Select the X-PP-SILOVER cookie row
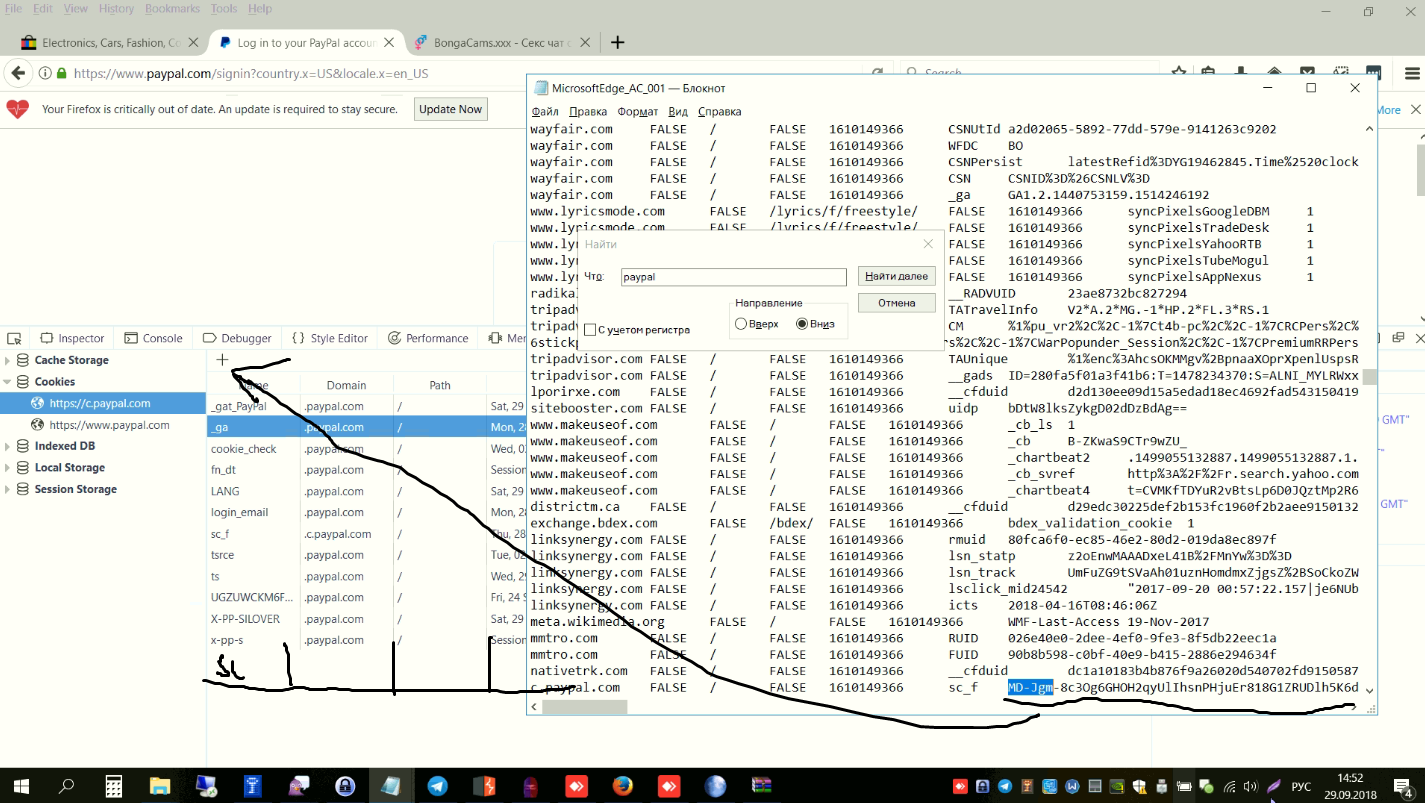 365,619
